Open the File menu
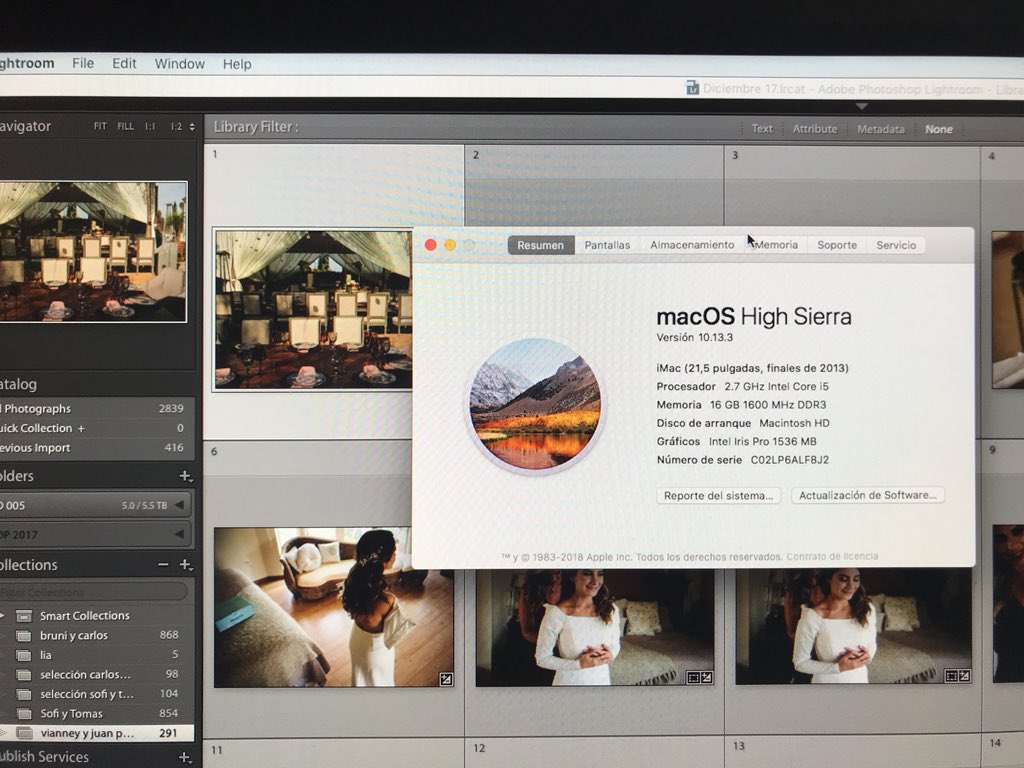Image resolution: width=1024 pixels, height=768 pixels. 83,63
